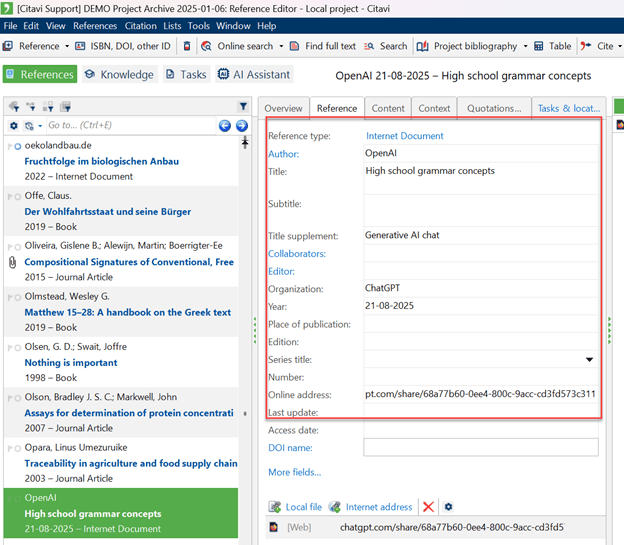
Task: Go forward with blue right arrow
Action: 242,126
